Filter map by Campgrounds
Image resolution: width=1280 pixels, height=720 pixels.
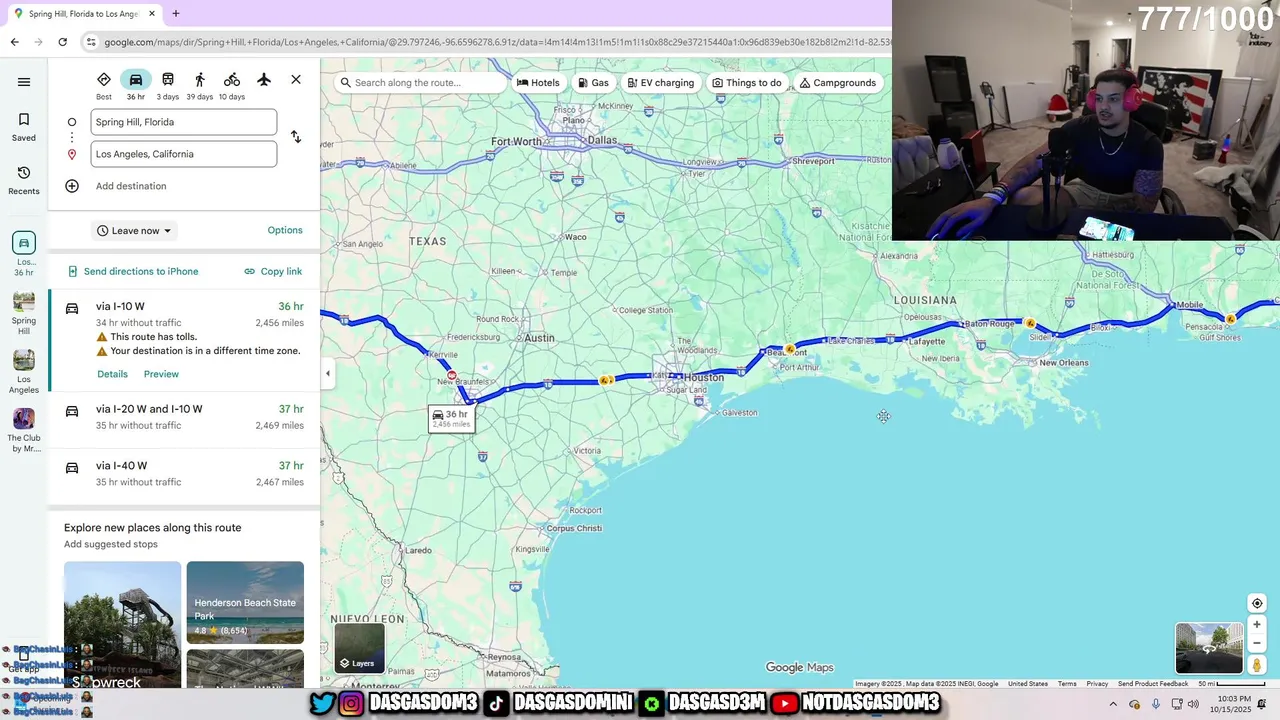pyautogui.click(x=838, y=83)
